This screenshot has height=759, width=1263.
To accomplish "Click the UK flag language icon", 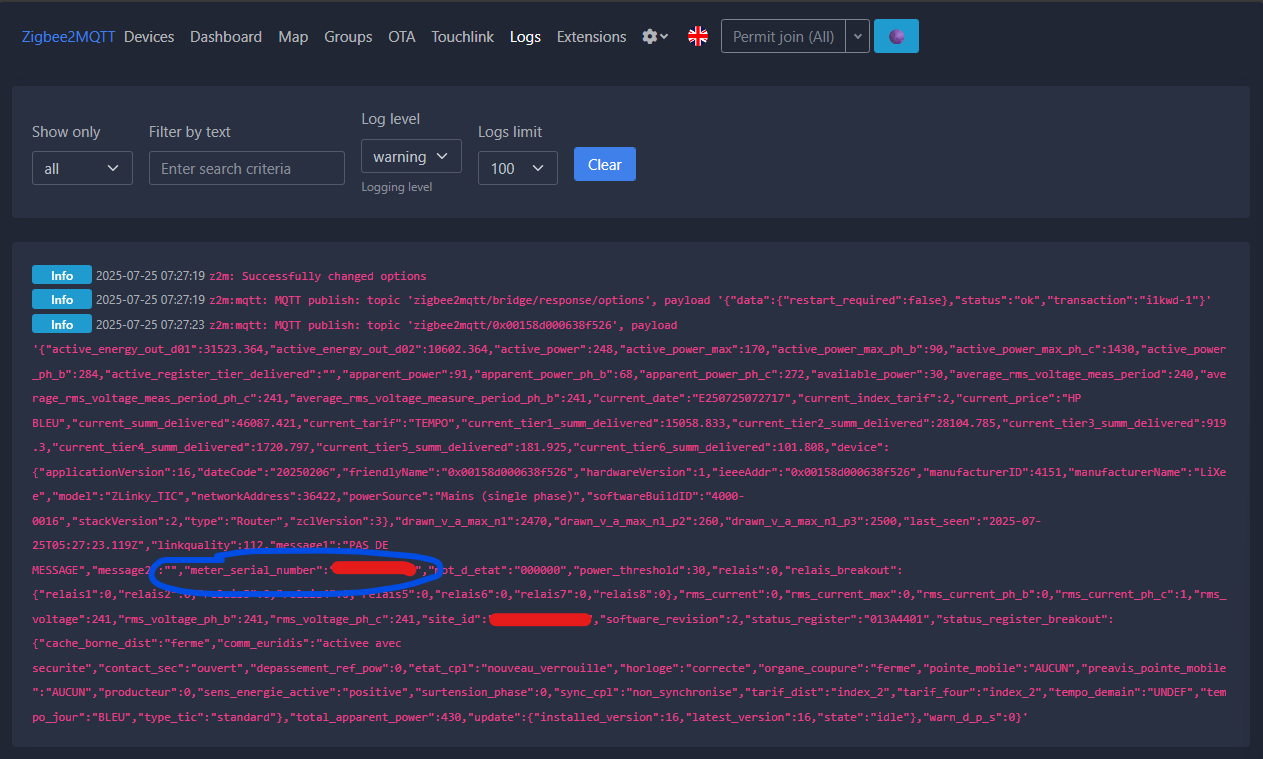I will tap(698, 37).
